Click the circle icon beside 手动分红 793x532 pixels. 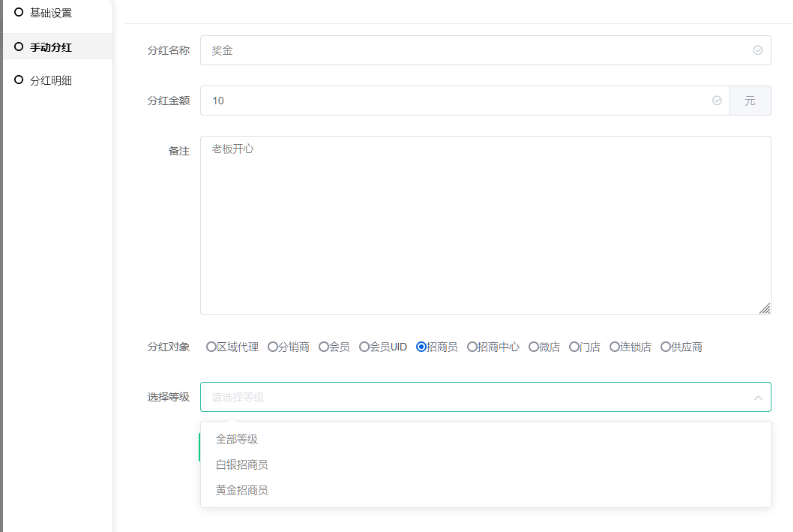pyautogui.click(x=18, y=47)
